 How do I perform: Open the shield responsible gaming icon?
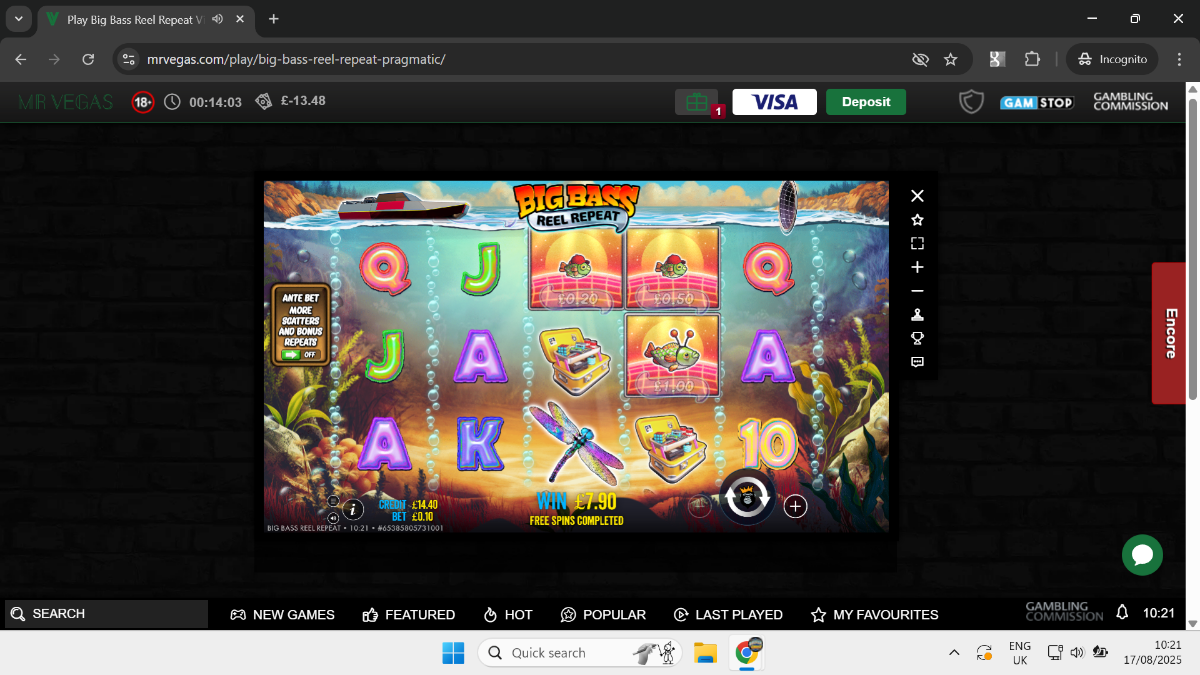tap(972, 102)
